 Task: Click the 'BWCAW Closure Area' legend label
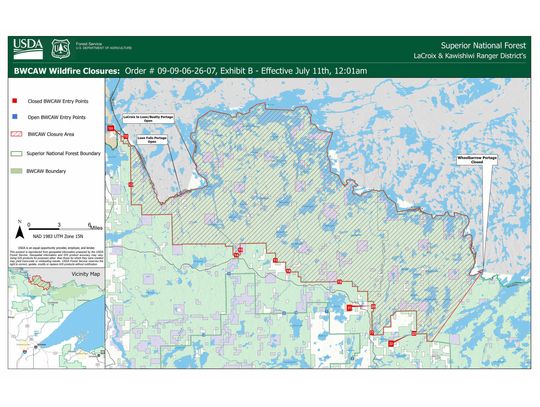pos(51,134)
